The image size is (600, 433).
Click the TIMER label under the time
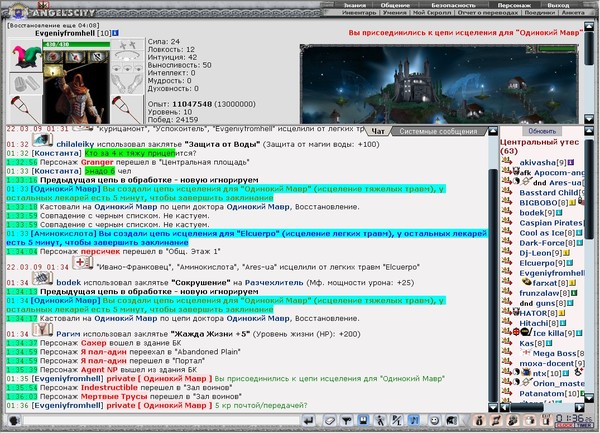click(x=584, y=425)
